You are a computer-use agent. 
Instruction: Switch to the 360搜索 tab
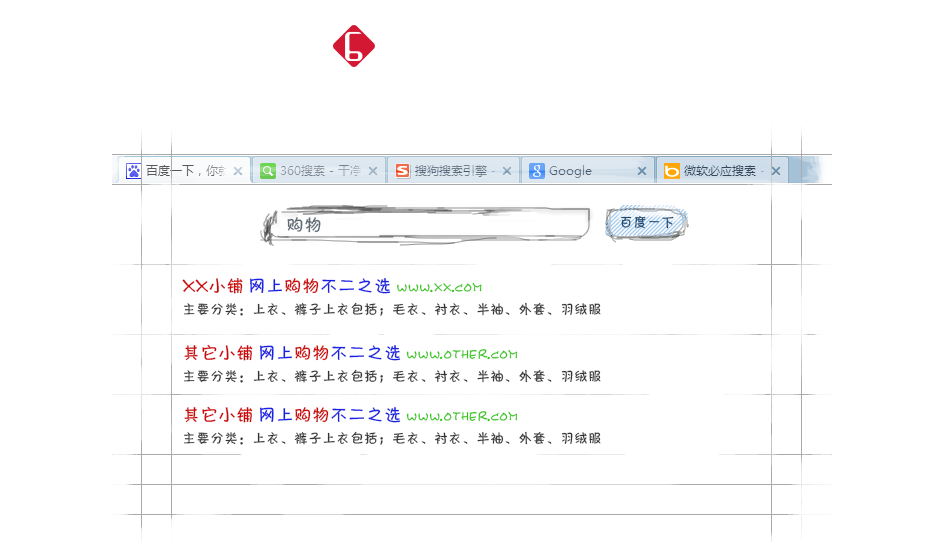pos(318,171)
